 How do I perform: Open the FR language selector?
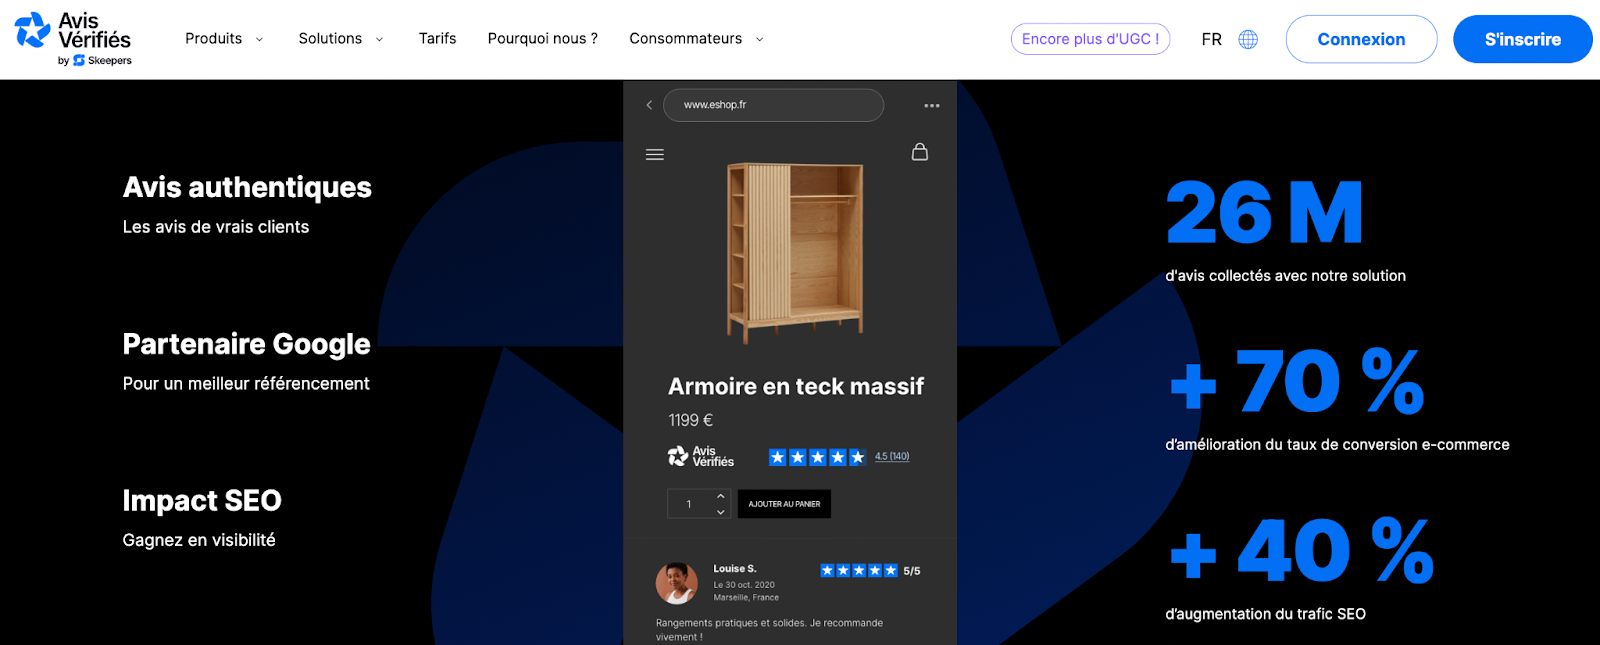coord(1211,39)
